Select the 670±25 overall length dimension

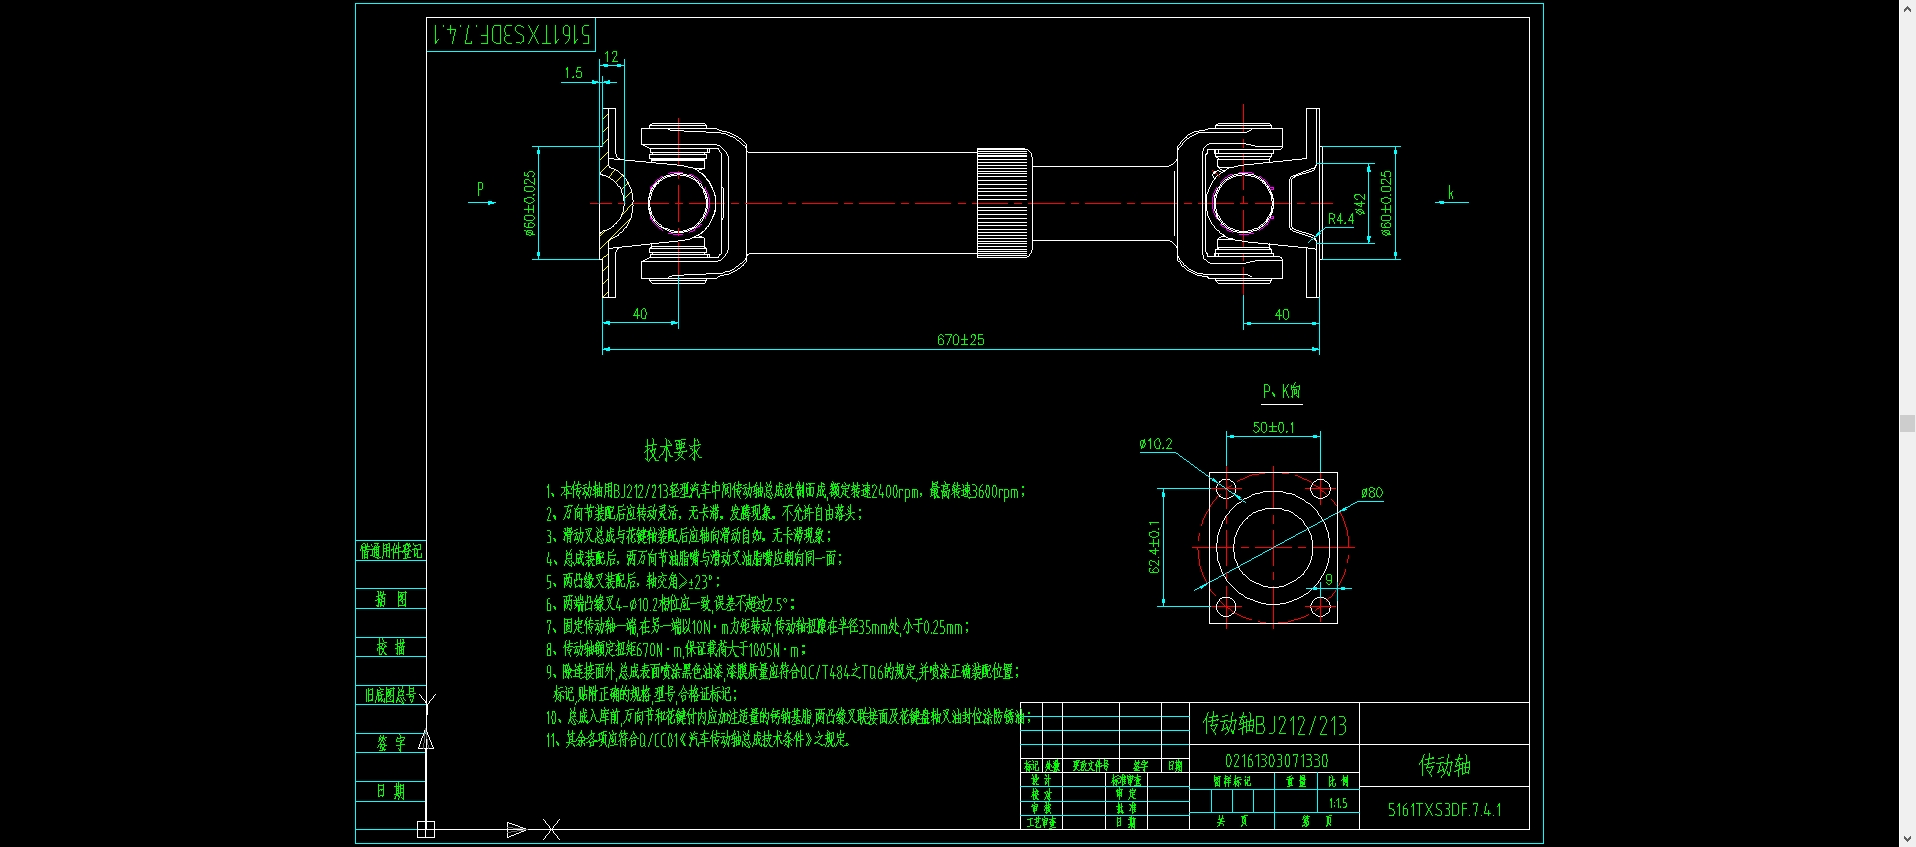(960, 340)
